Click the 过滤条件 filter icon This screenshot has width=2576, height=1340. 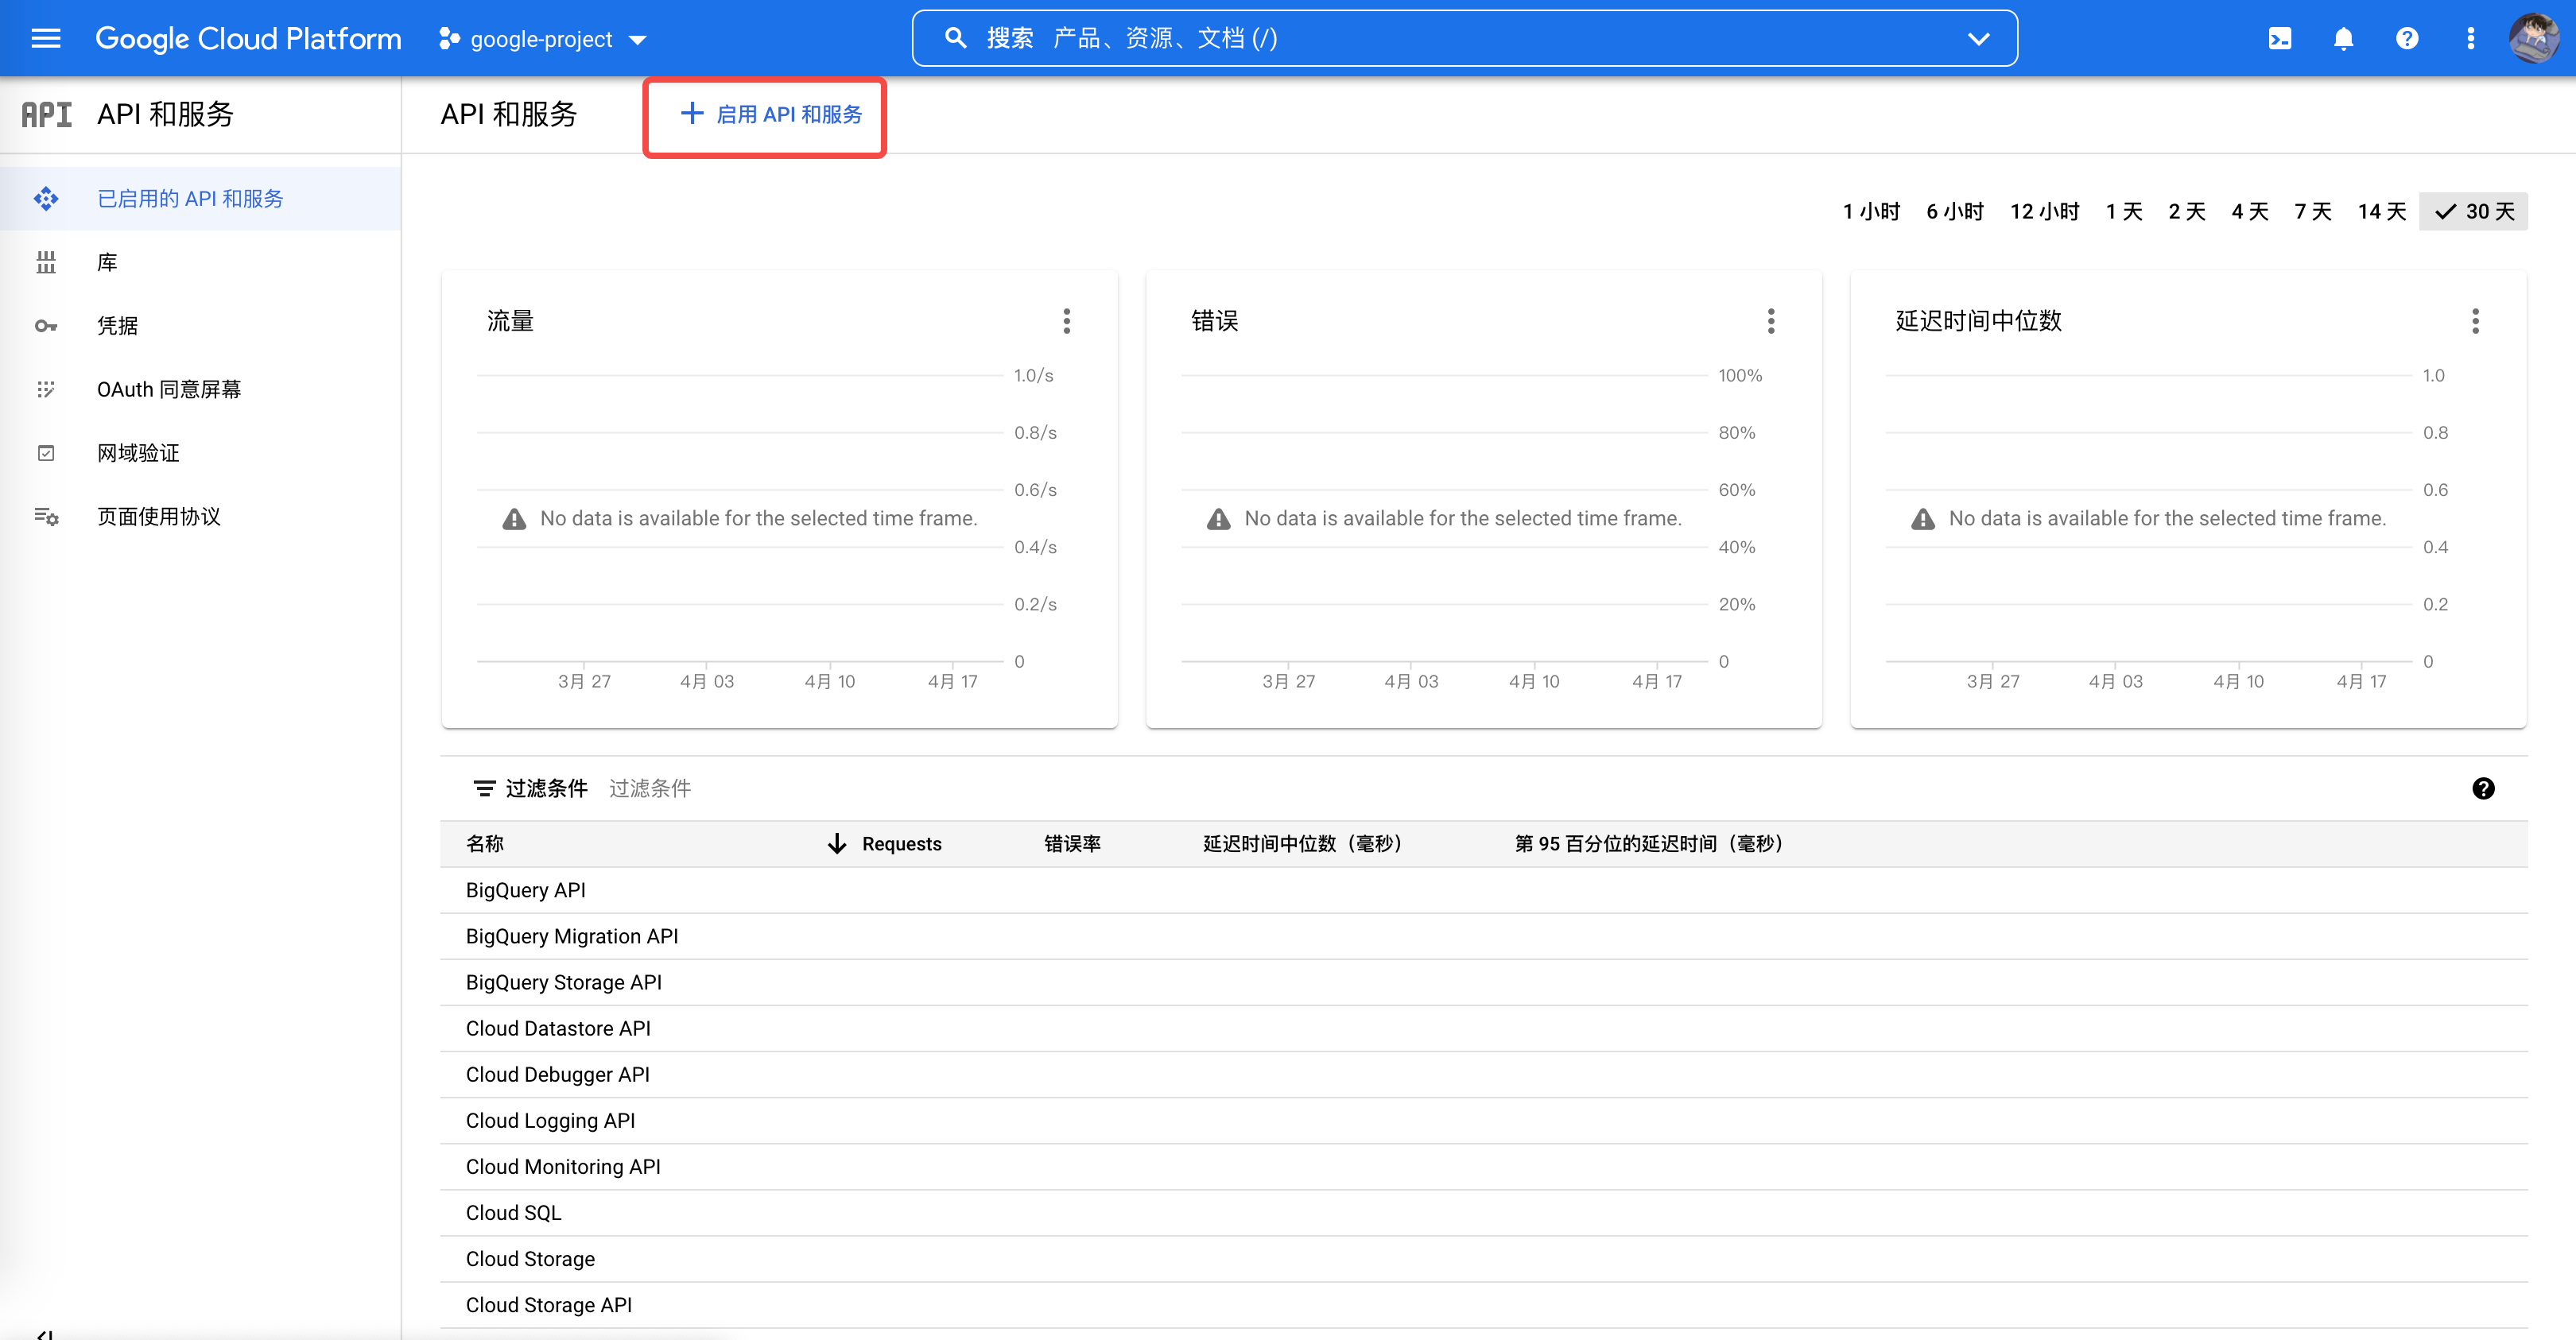click(x=485, y=788)
